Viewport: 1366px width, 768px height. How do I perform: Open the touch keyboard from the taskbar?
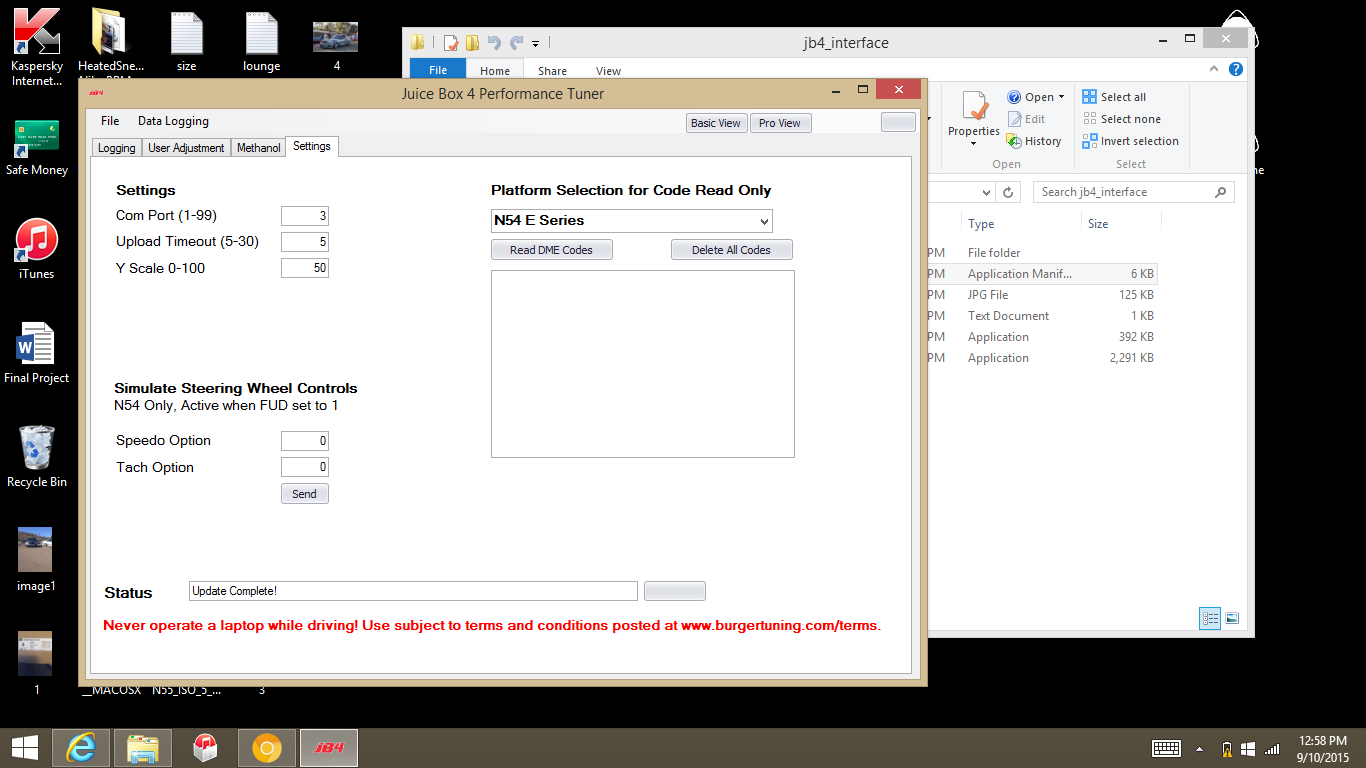point(1167,748)
